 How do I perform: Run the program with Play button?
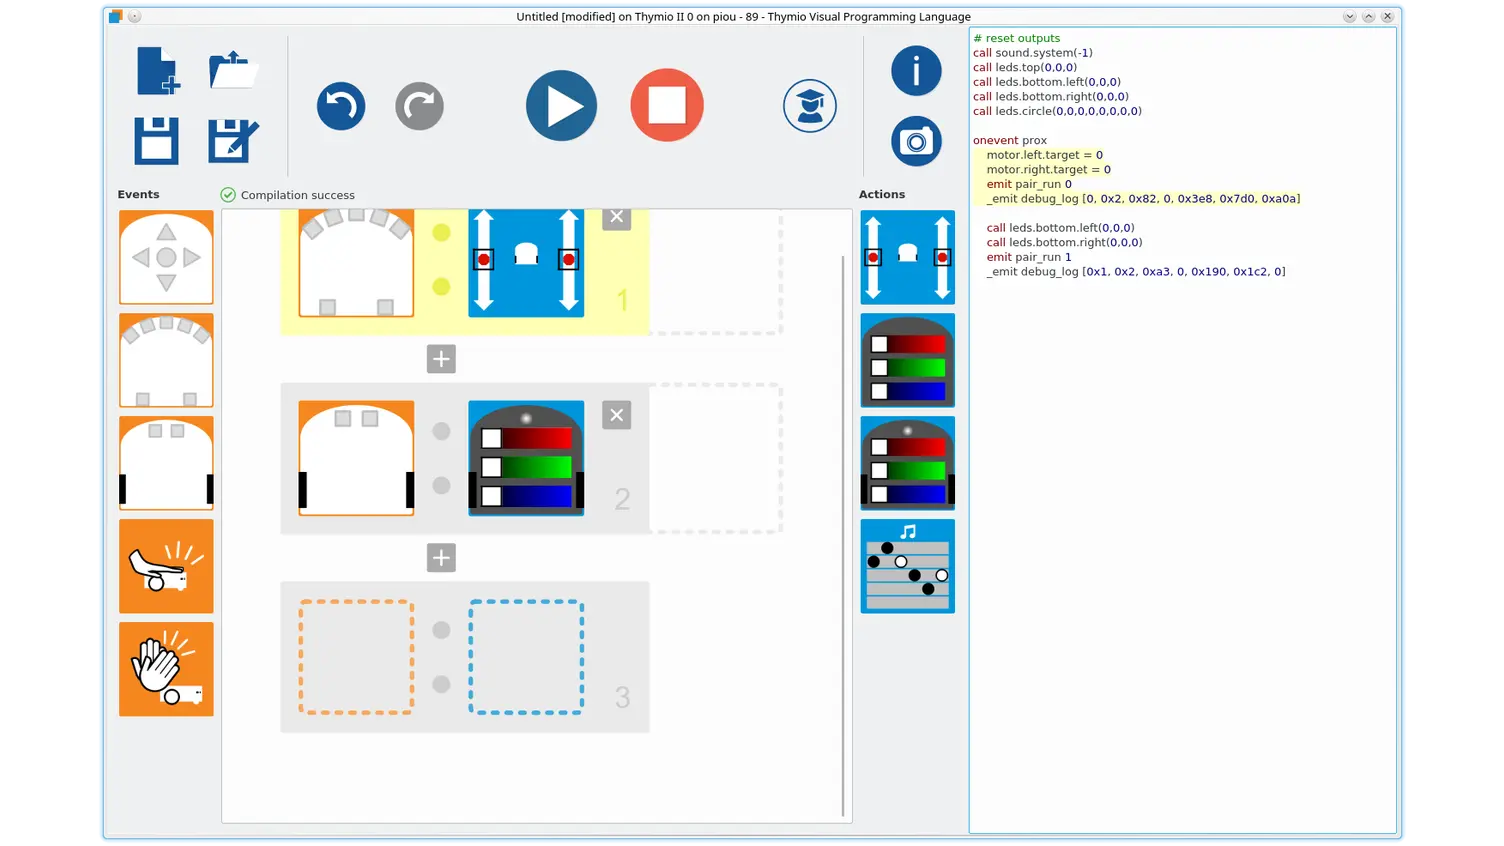coord(561,106)
